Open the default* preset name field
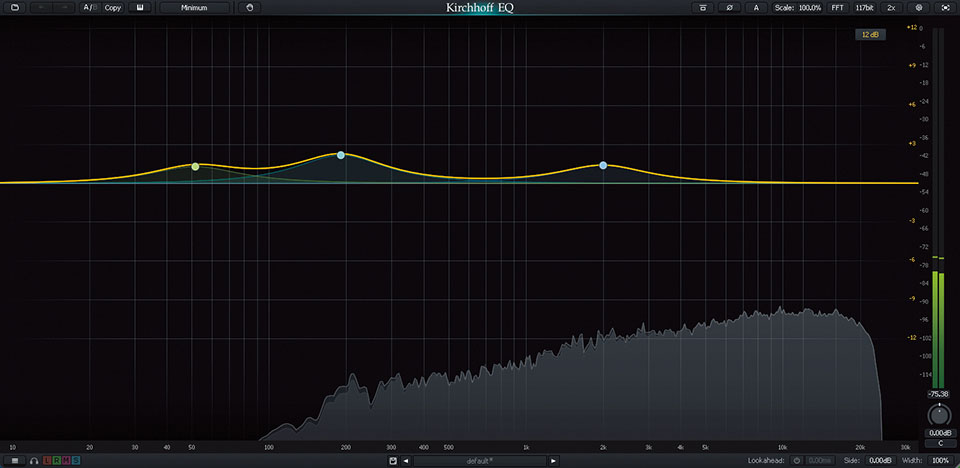Screen dimensions: 960x468 [479, 460]
